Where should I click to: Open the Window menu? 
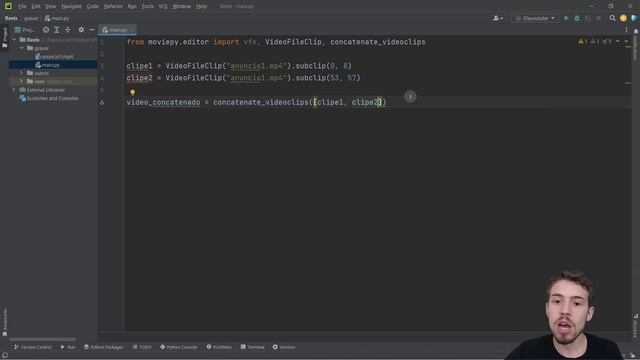[181, 7]
